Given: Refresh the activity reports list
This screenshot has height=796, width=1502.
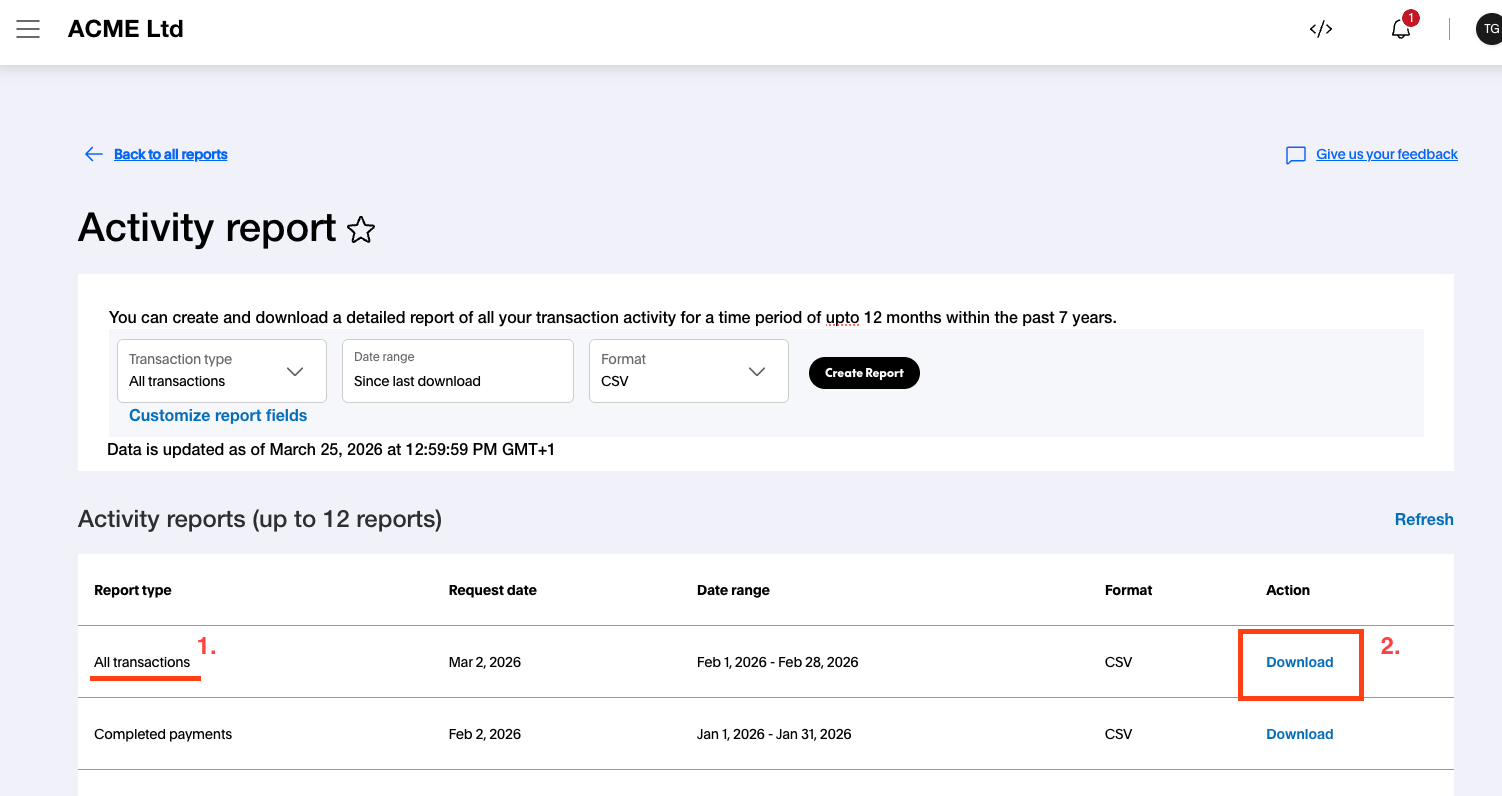Looking at the screenshot, I should click(1424, 519).
